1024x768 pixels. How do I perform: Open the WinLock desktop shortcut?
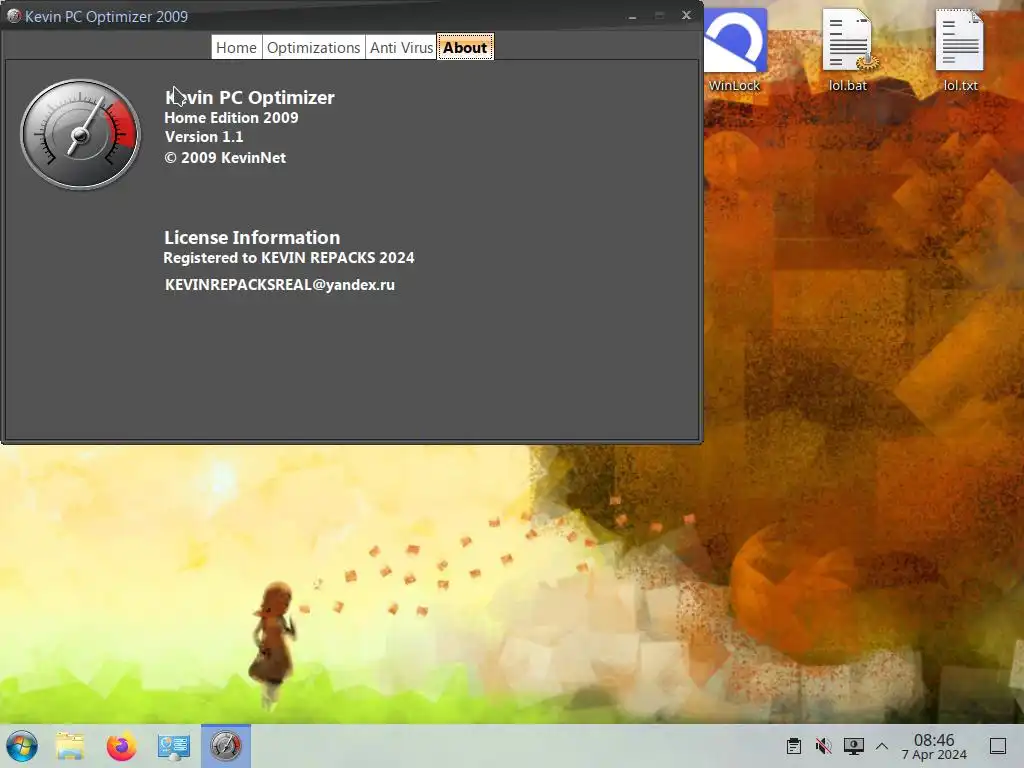[735, 50]
